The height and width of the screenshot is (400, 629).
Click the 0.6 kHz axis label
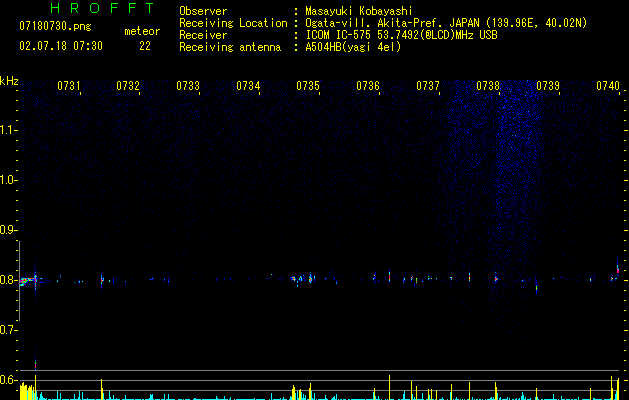point(8,380)
